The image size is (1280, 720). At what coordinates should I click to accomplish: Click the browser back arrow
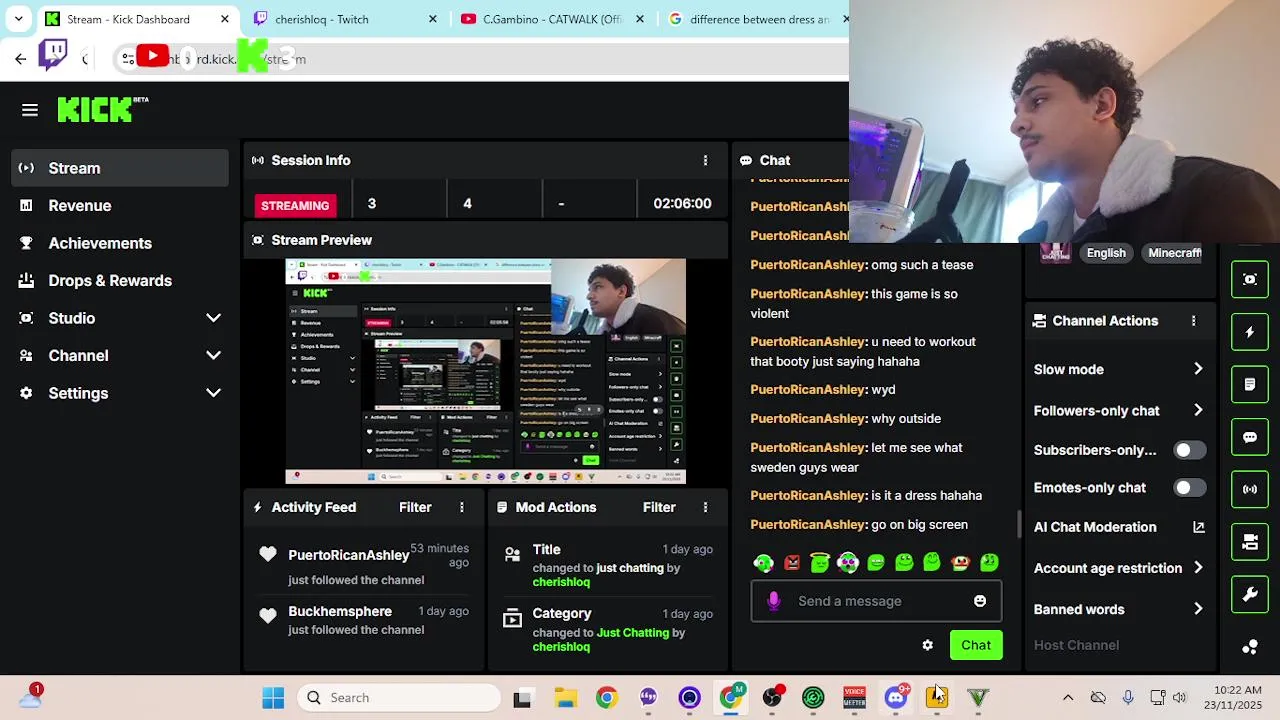[20, 59]
